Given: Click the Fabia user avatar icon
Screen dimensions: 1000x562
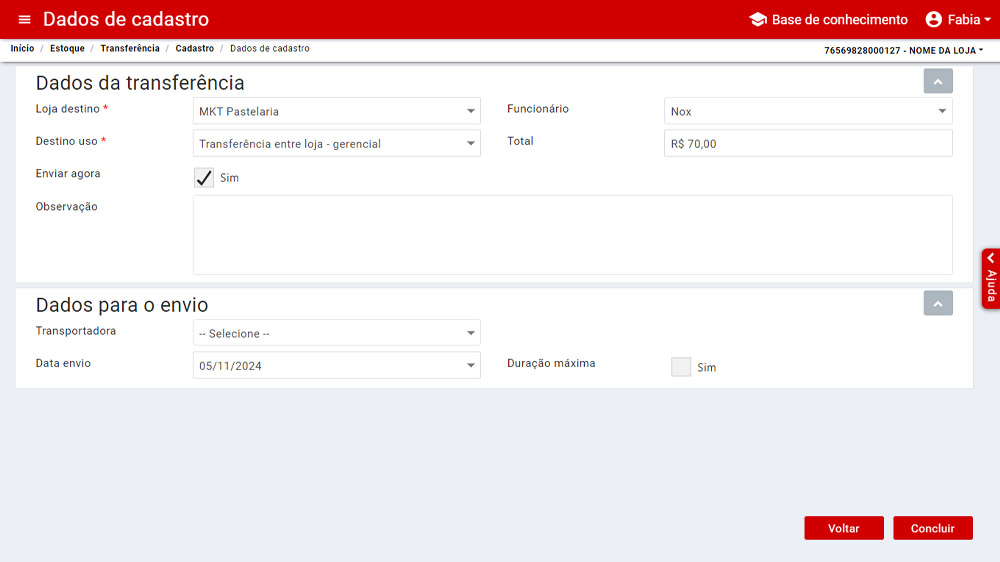Looking at the screenshot, I should pos(934,20).
